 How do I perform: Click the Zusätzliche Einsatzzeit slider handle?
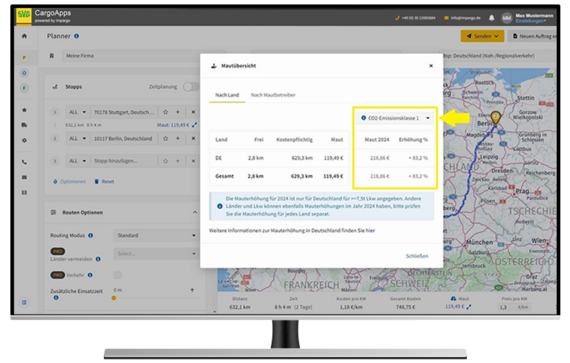pyautogui.click(x=114, y=298)
